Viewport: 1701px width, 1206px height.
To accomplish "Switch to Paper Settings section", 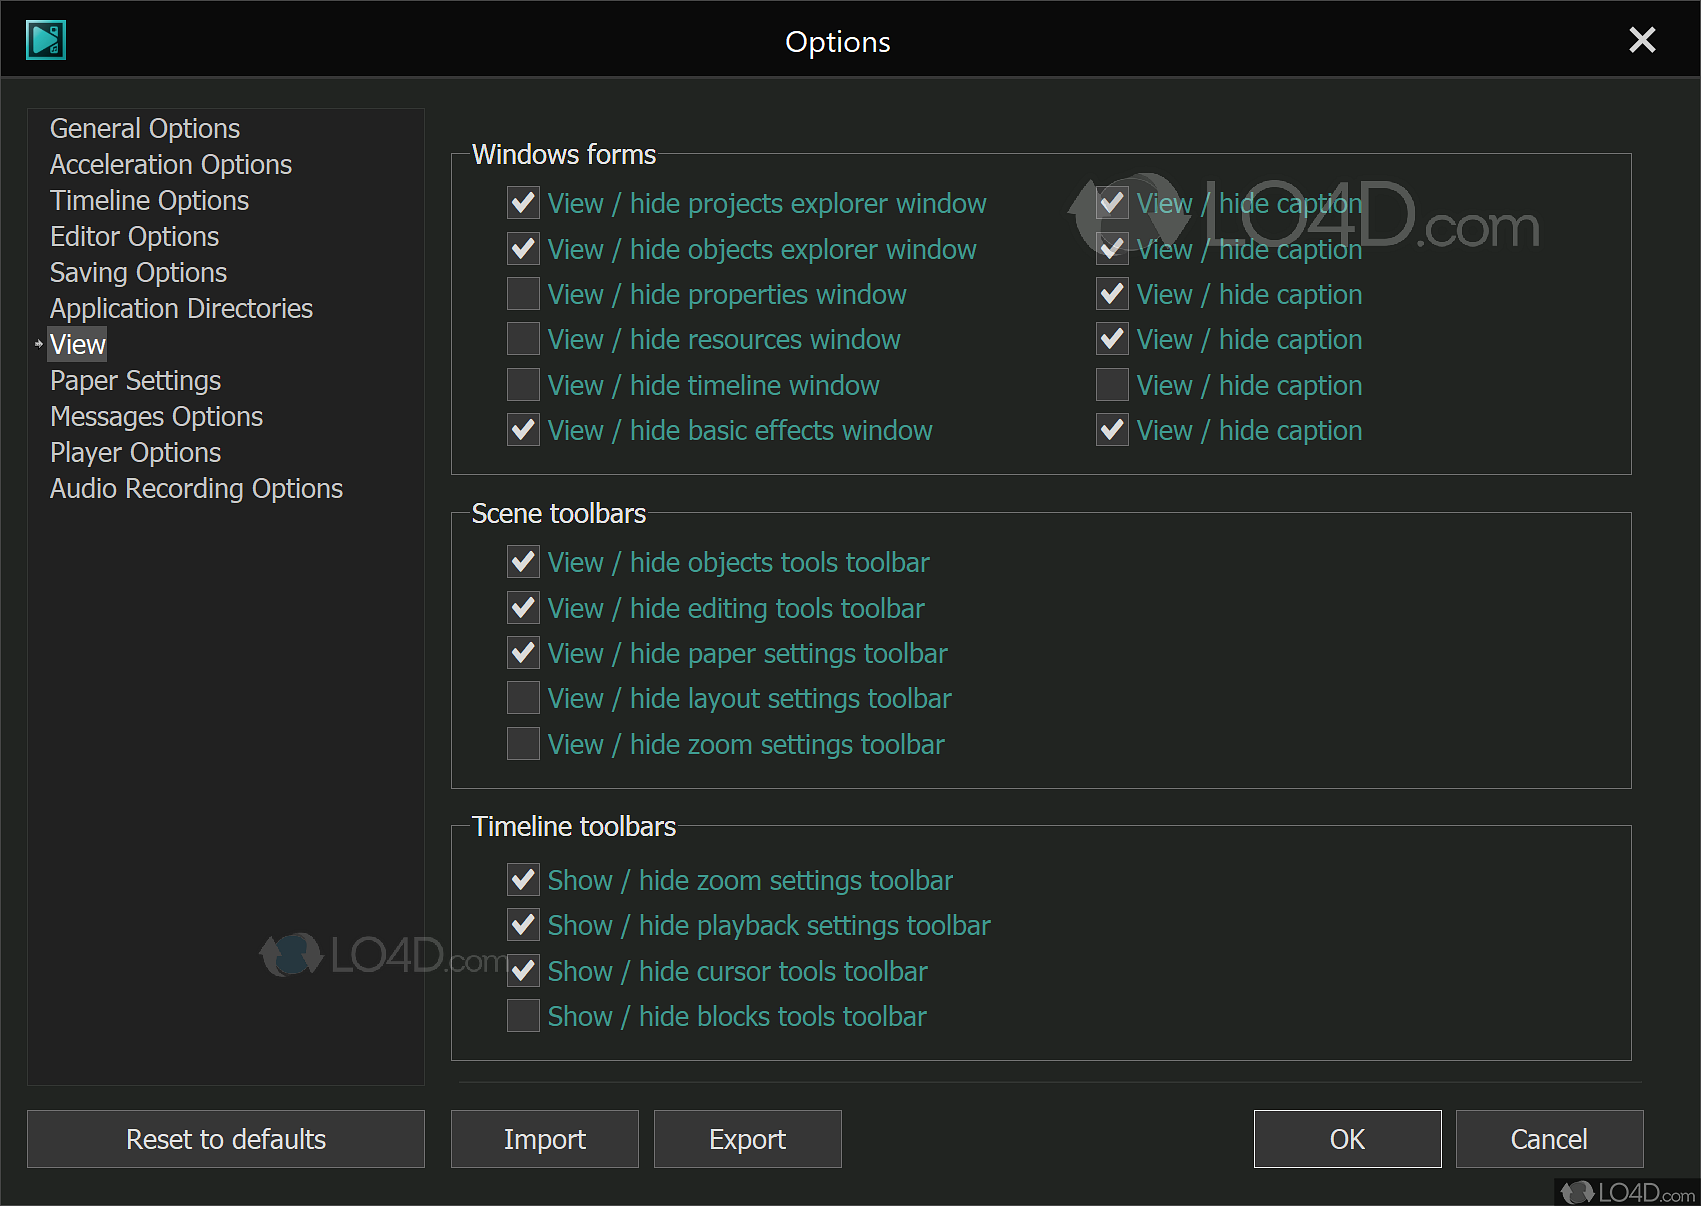I will tap(135, 381).
